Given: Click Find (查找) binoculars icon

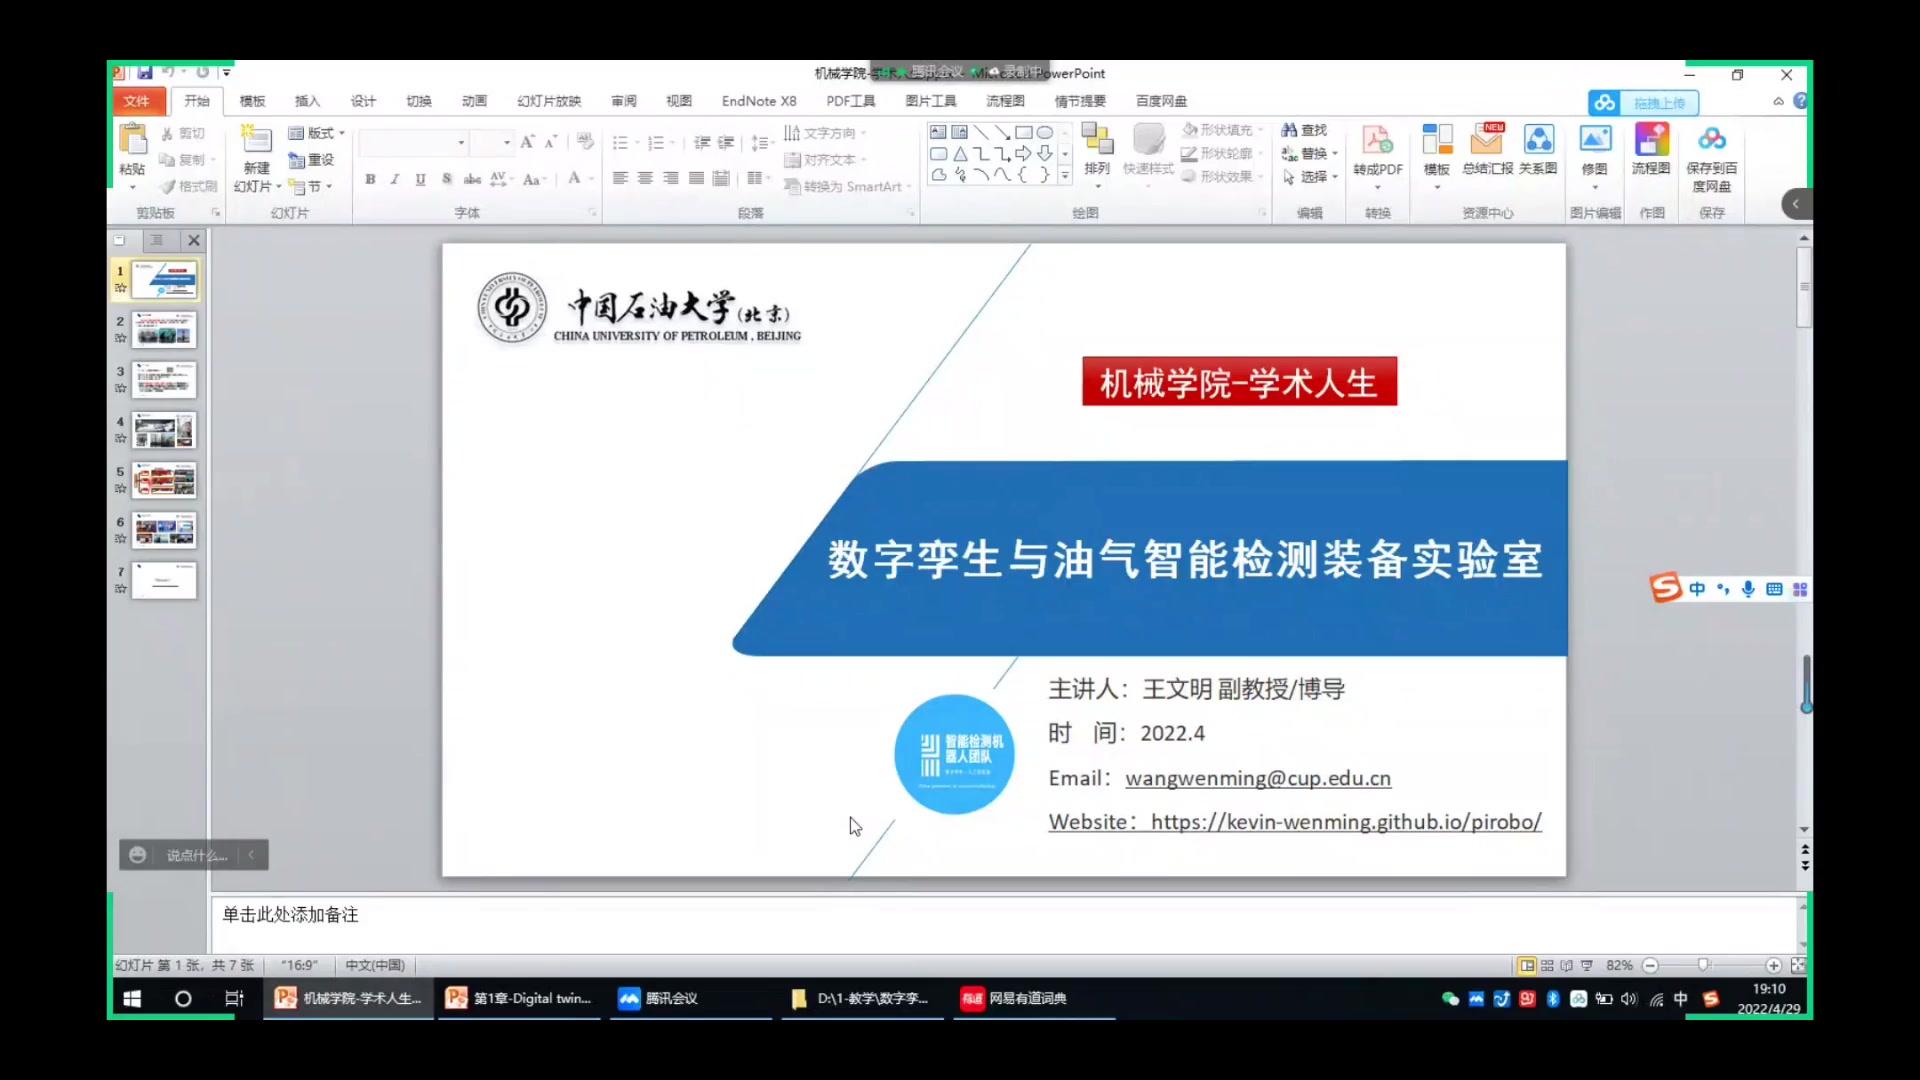Looking at the screenshot, I should [x=1289, y=130].
